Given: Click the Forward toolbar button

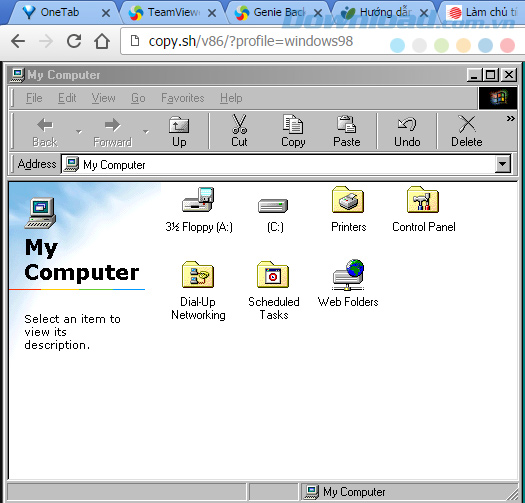Looking at the screenshot, I should 112,132.
